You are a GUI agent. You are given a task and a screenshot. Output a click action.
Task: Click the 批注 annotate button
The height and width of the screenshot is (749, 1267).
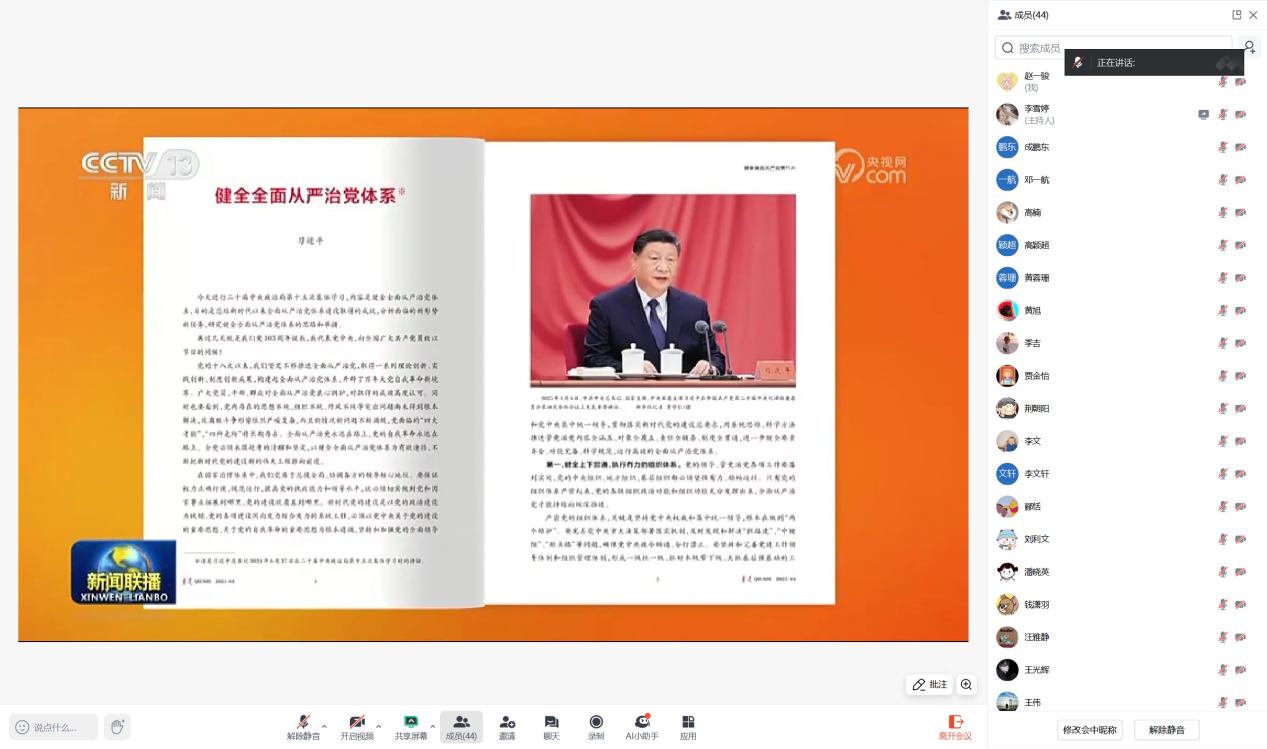929,685
